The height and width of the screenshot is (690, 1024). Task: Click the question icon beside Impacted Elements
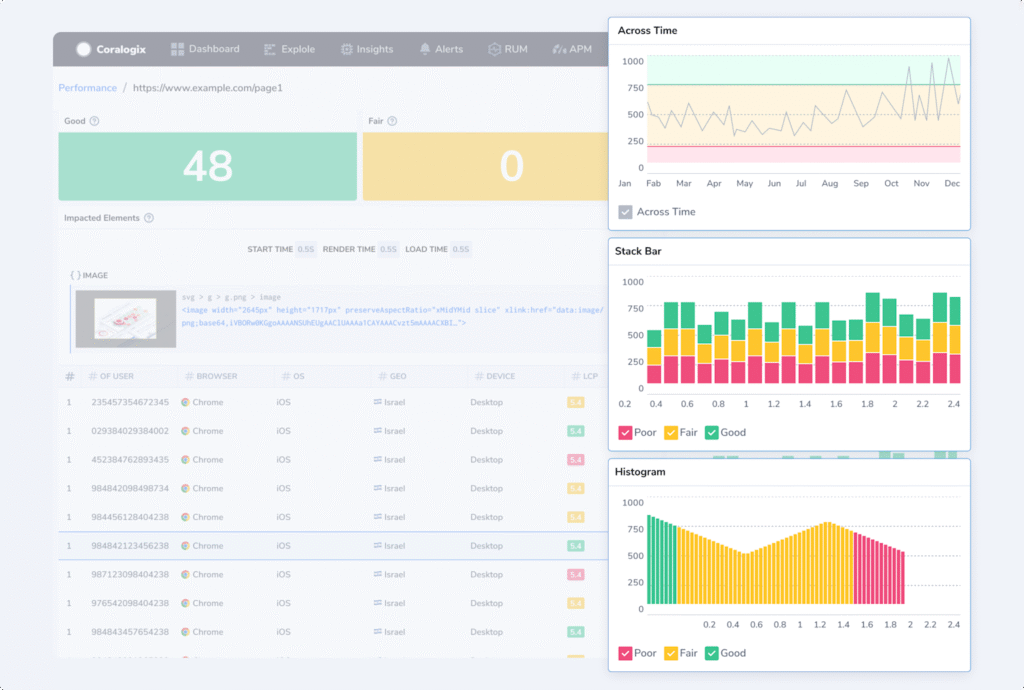coord(150,217)
